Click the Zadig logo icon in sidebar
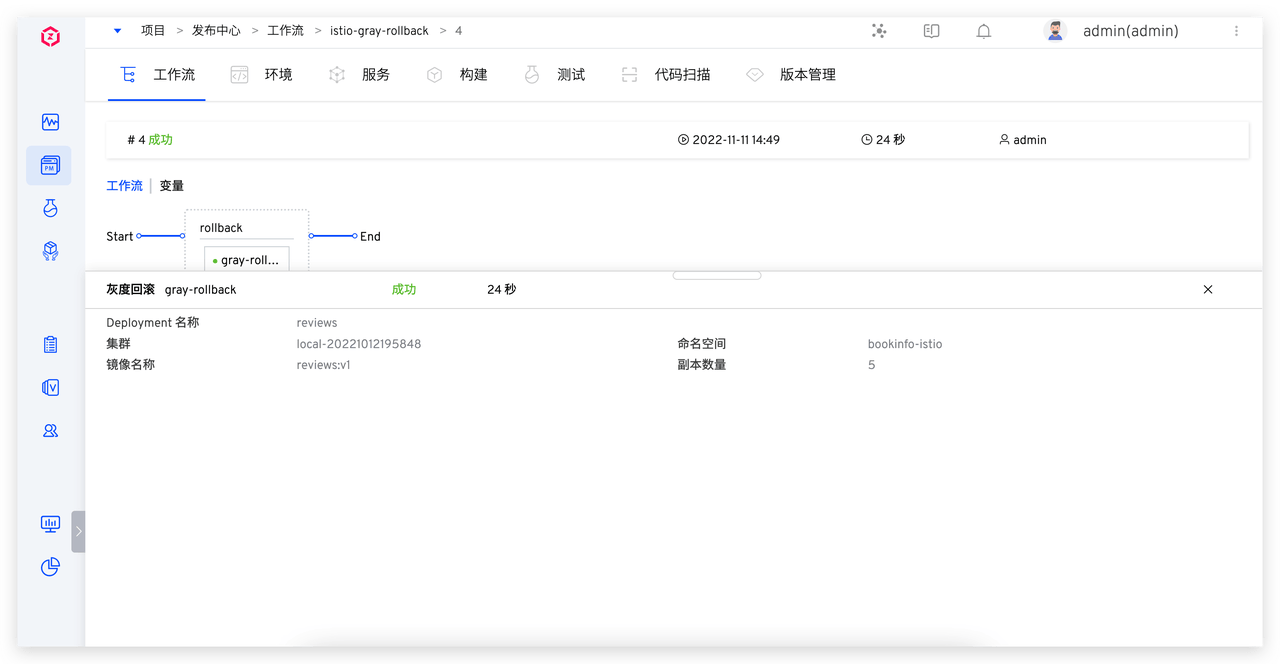 point(50,37)
